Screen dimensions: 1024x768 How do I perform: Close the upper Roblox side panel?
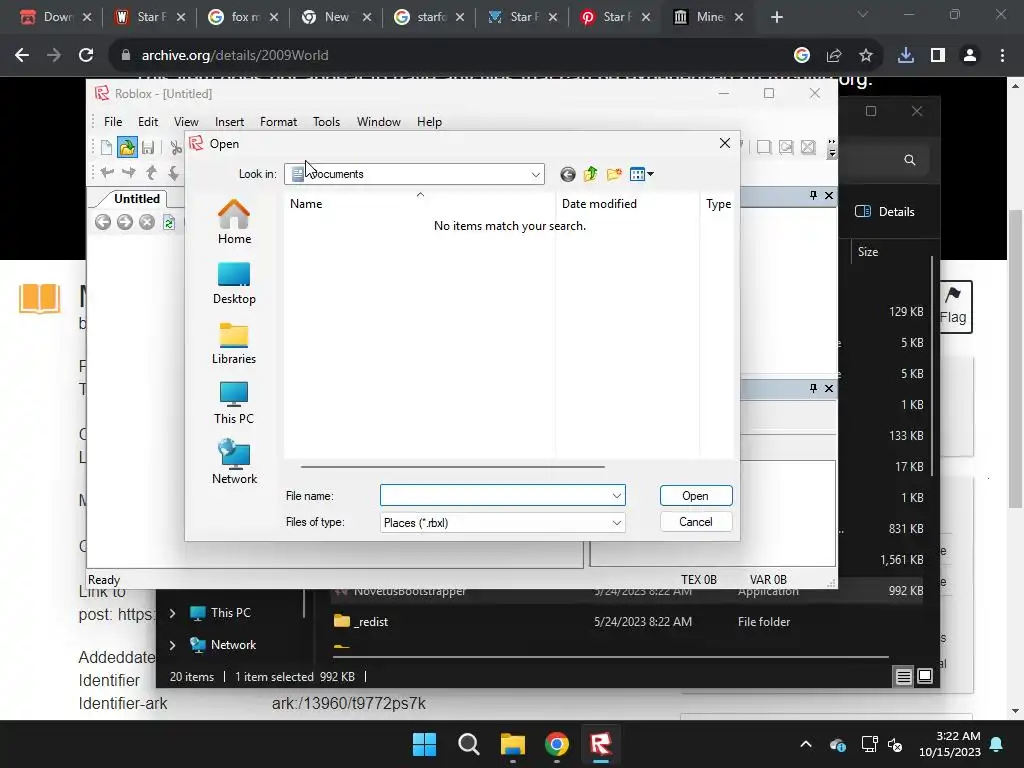click(829, 195)
